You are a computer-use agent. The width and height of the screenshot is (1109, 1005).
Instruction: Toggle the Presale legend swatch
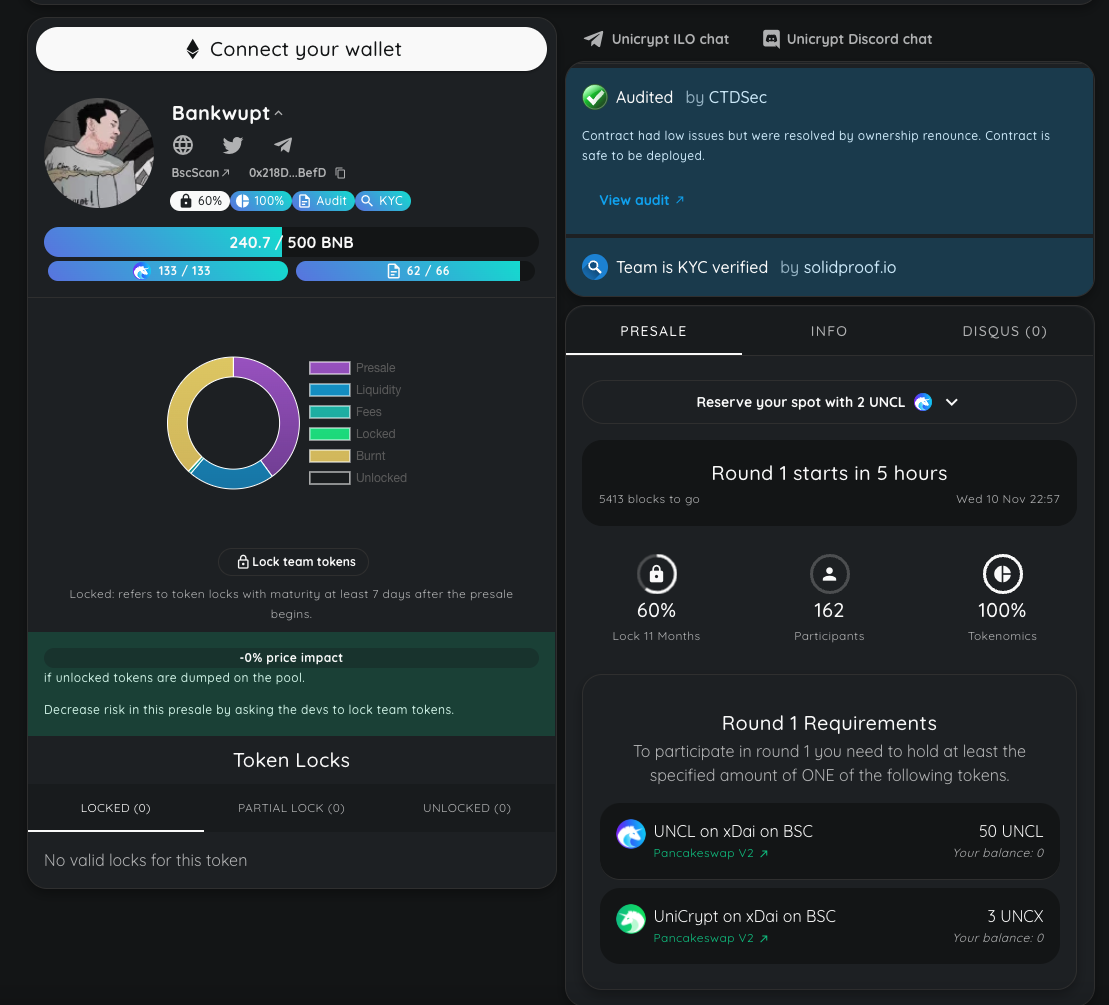tap(329, 368)
